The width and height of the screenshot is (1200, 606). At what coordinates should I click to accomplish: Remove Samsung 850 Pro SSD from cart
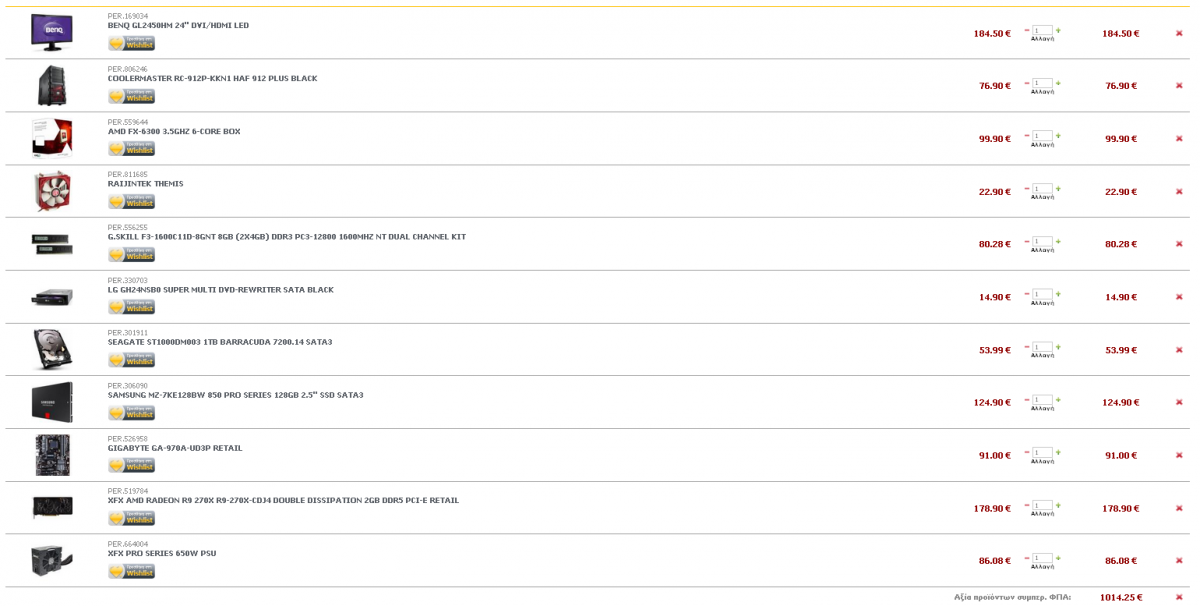pyautogui.click(x=1179, y=402)
